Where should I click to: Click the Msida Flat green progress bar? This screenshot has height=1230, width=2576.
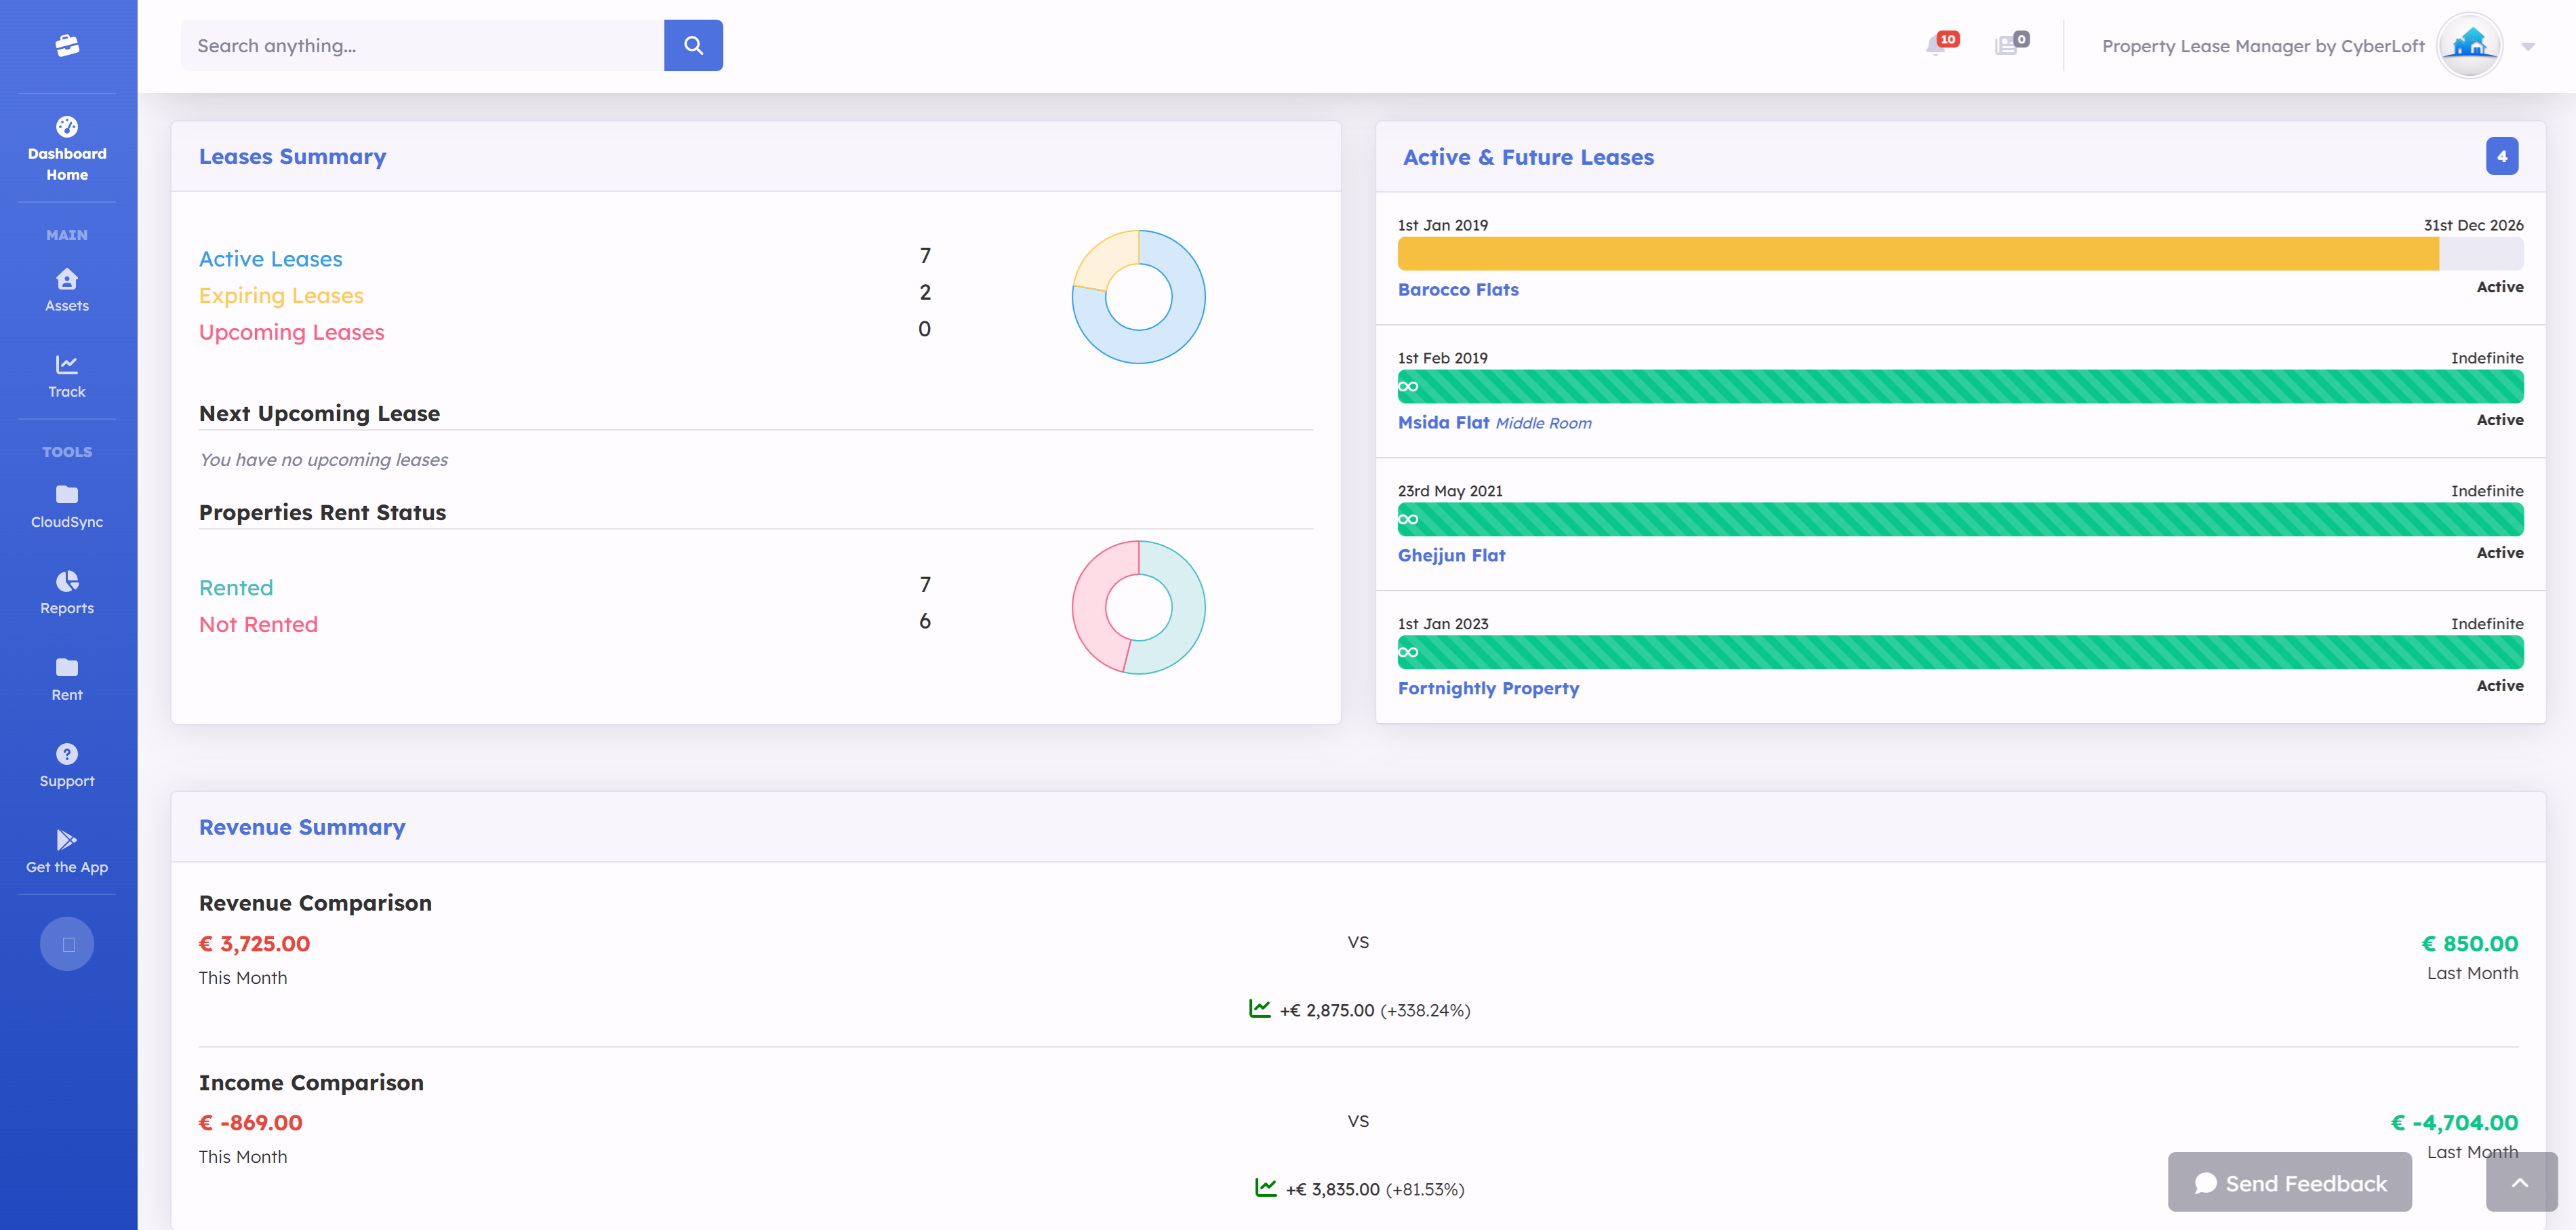(1960, 387)
